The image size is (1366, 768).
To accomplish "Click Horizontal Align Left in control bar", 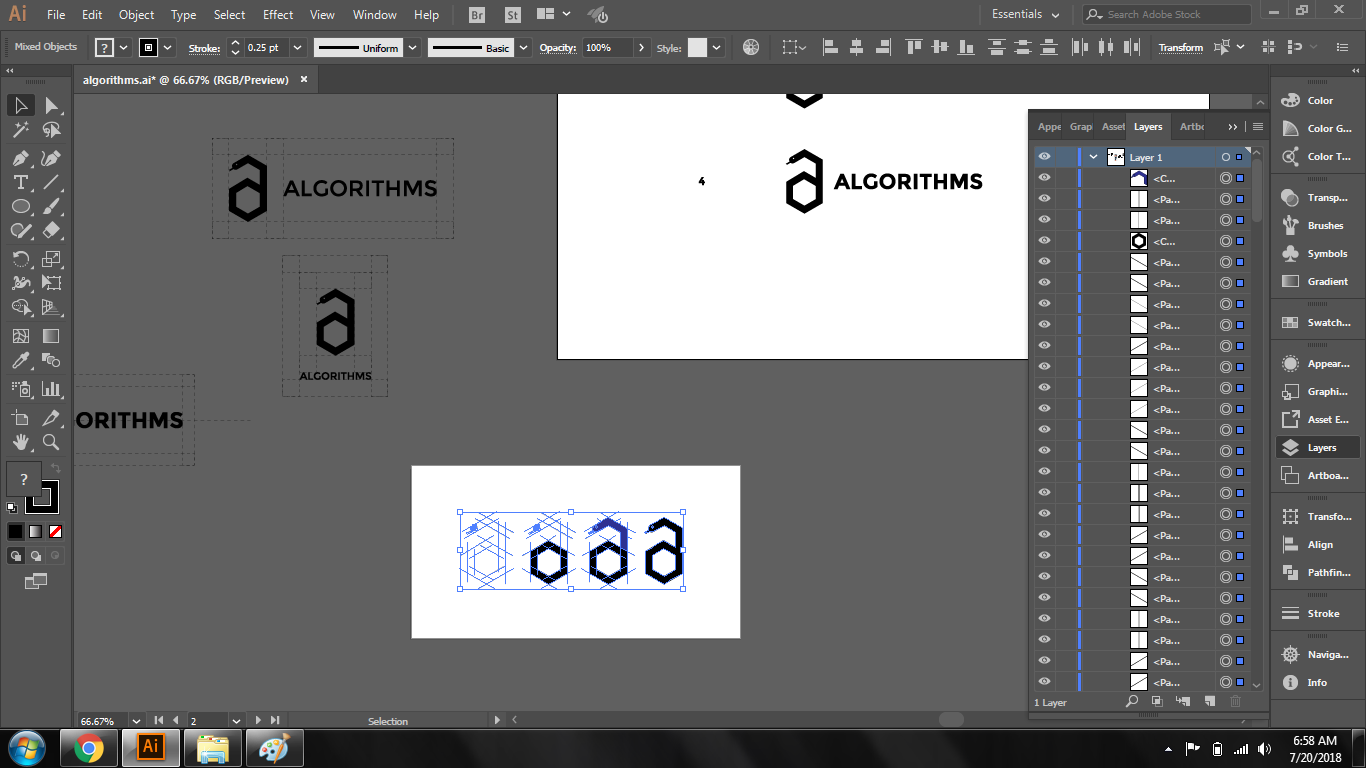I will point(831,48).
